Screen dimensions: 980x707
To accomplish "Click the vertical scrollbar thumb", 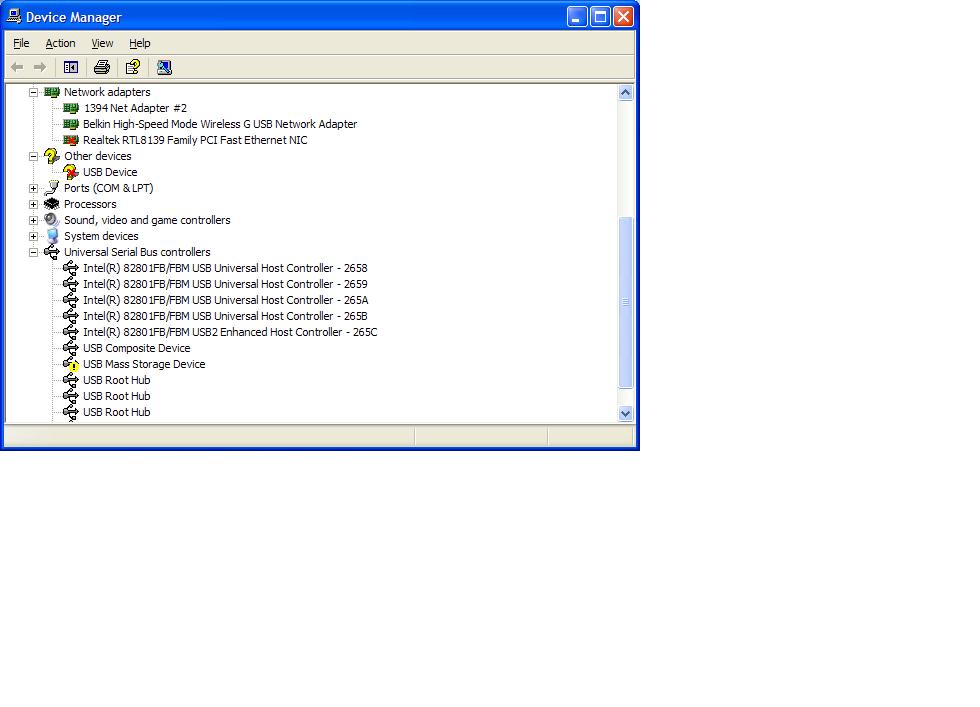I will point(625,302).
